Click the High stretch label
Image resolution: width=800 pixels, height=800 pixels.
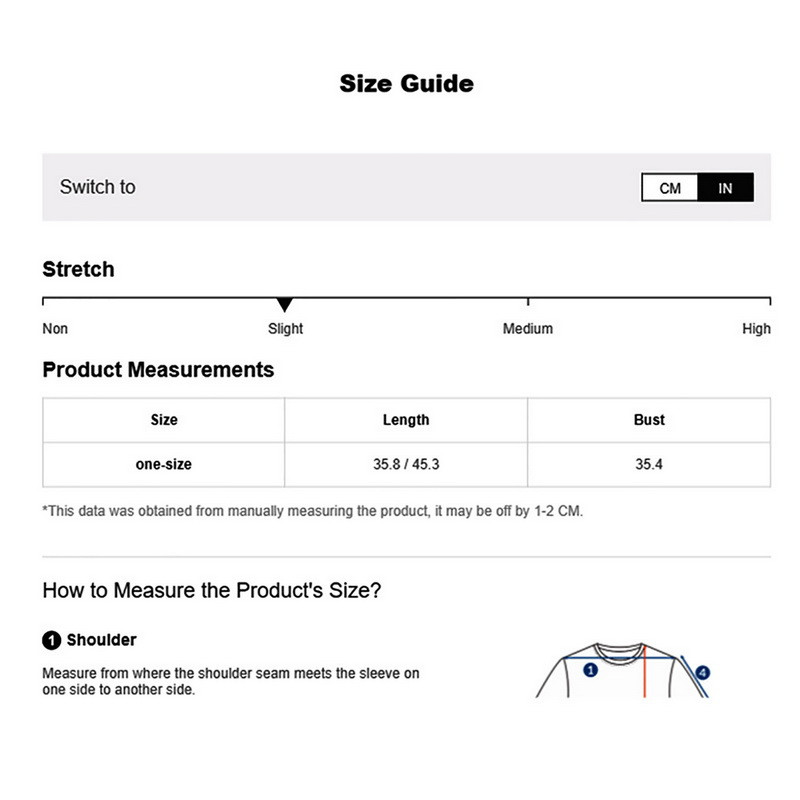point(756,329)
